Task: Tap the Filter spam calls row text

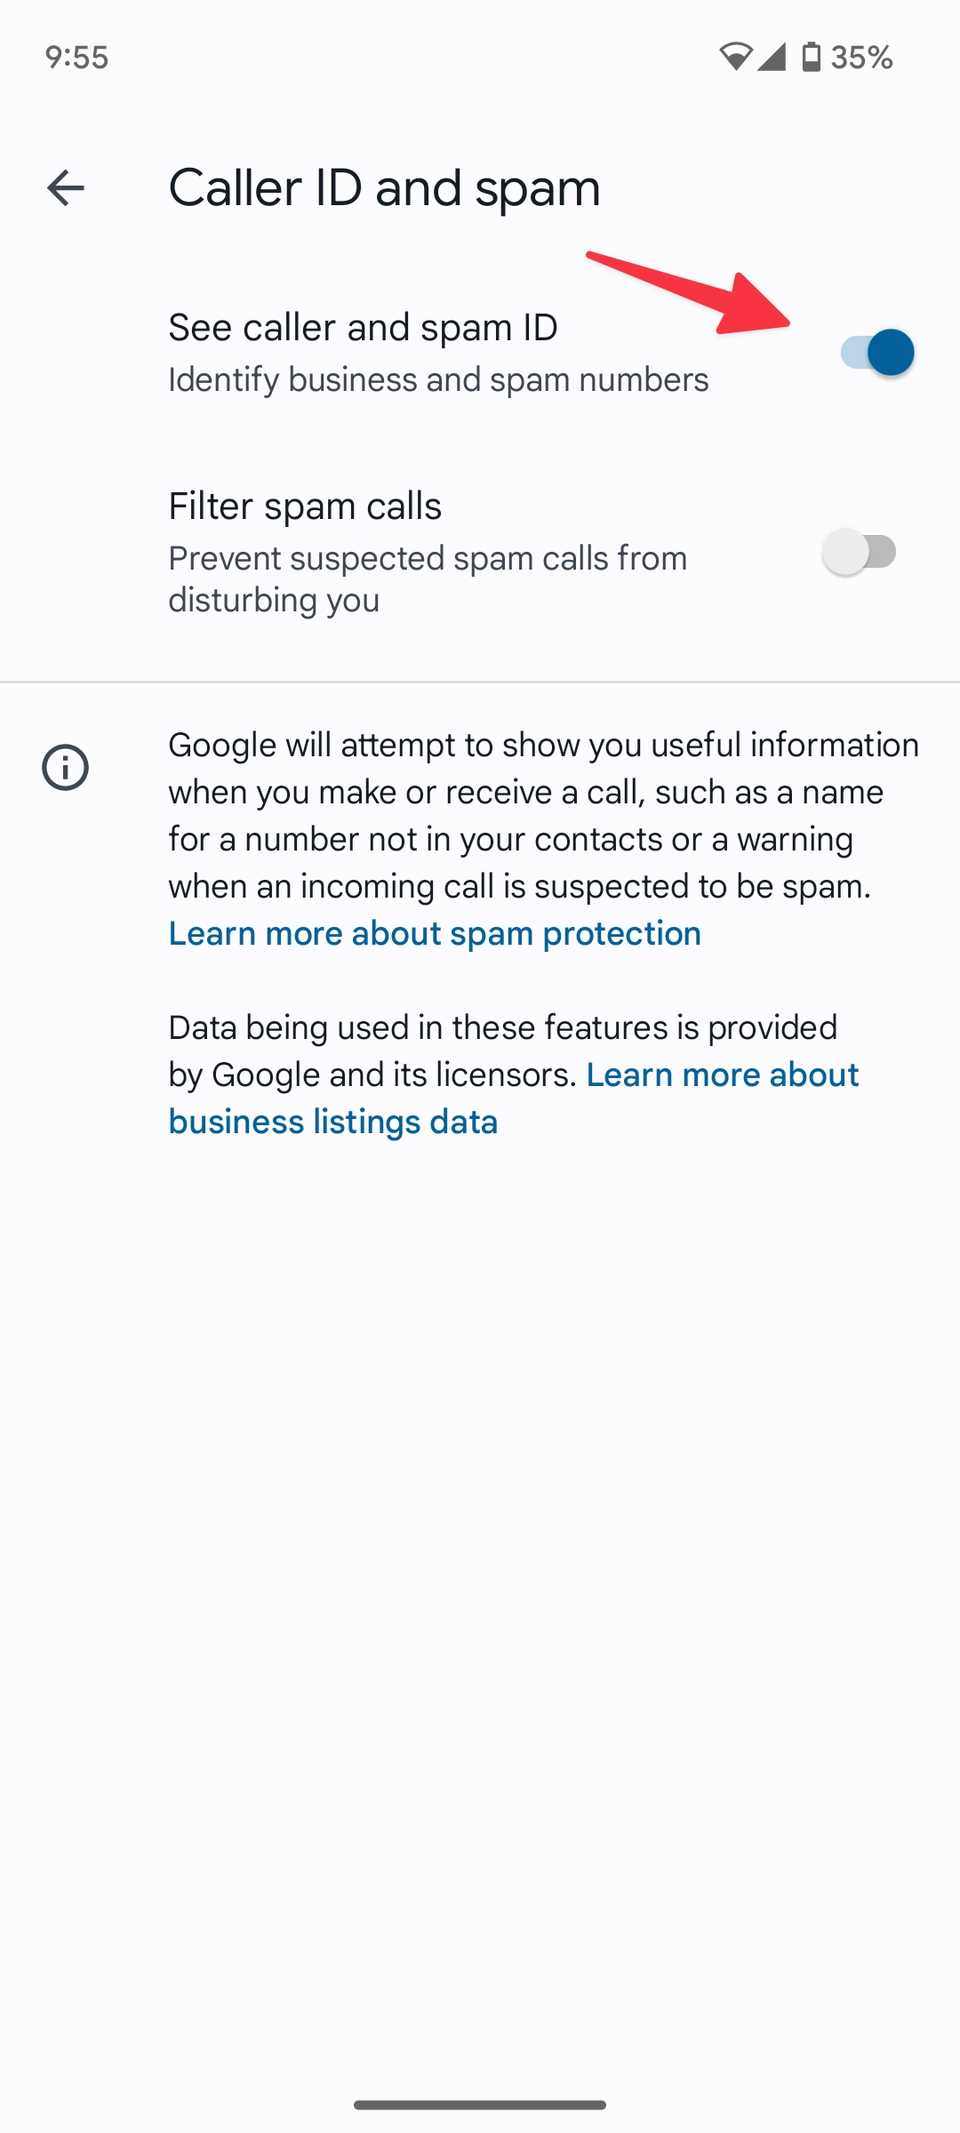Action: tap(304, 505)
